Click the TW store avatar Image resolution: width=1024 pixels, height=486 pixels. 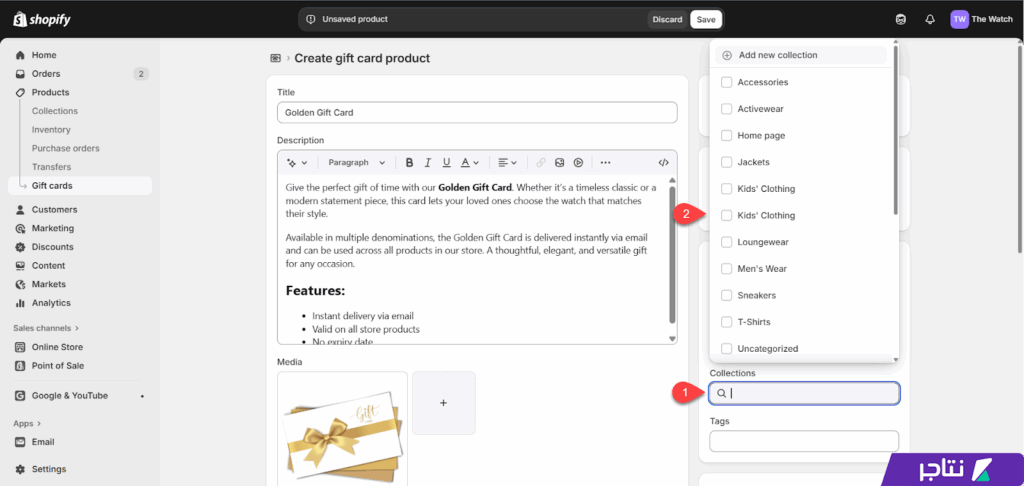pos(959,19)
